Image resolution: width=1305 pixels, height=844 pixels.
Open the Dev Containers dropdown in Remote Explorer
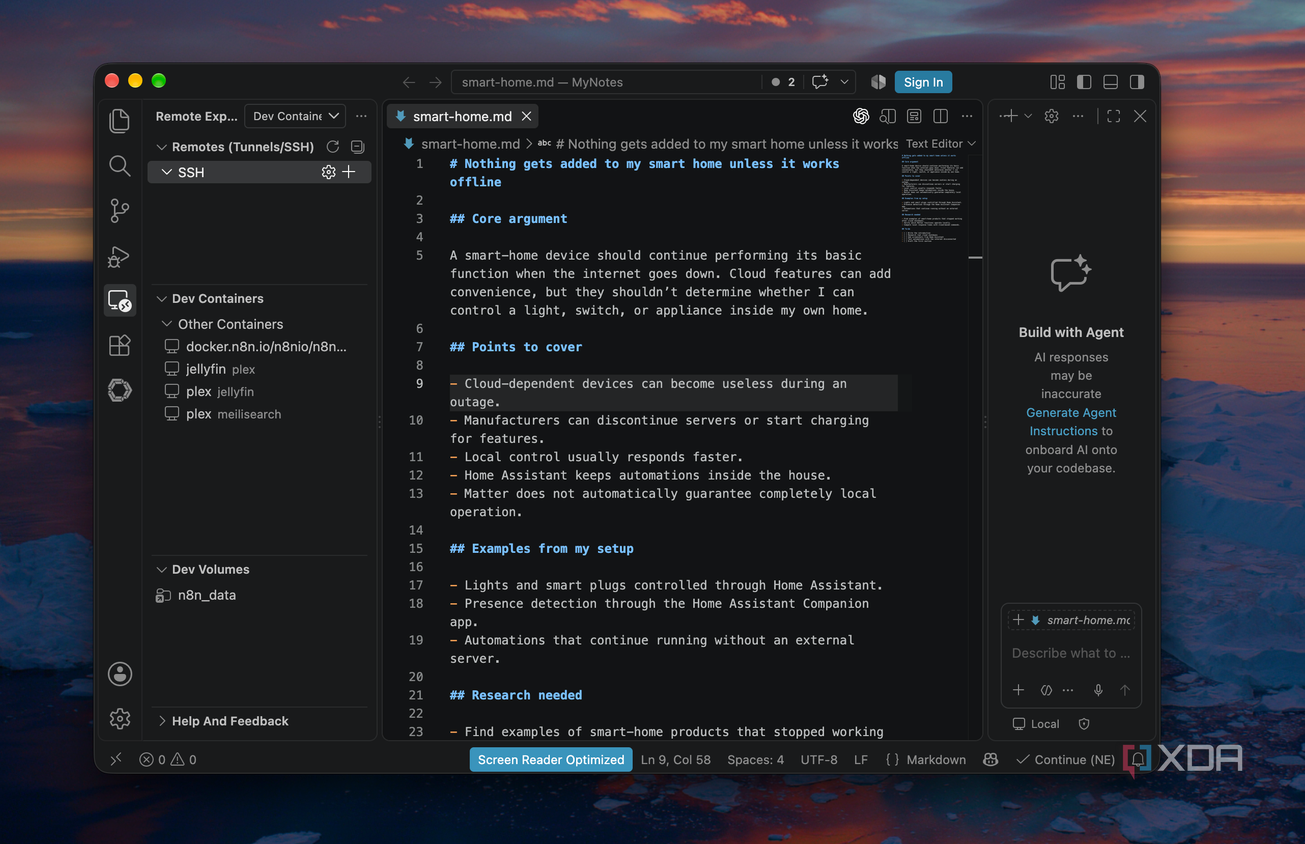295,116
